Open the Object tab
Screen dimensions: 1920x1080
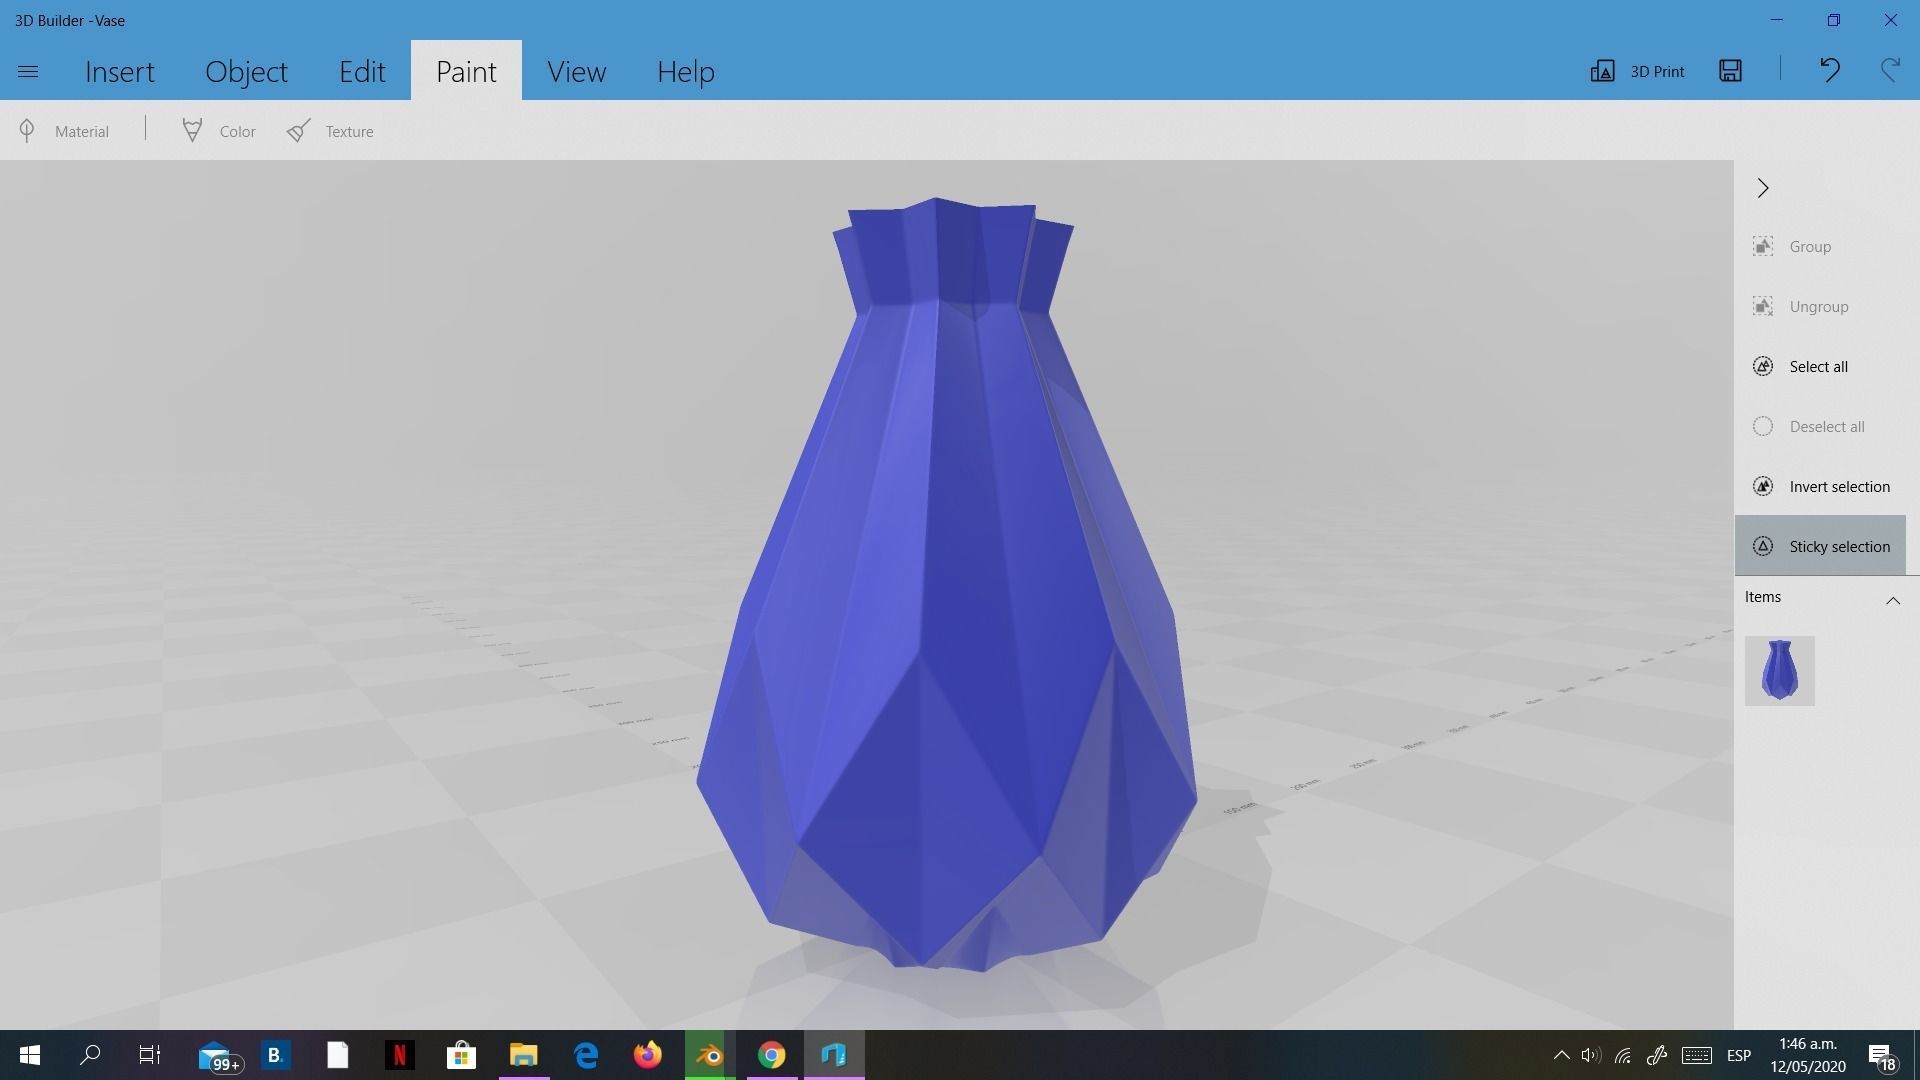click(246, 71)
